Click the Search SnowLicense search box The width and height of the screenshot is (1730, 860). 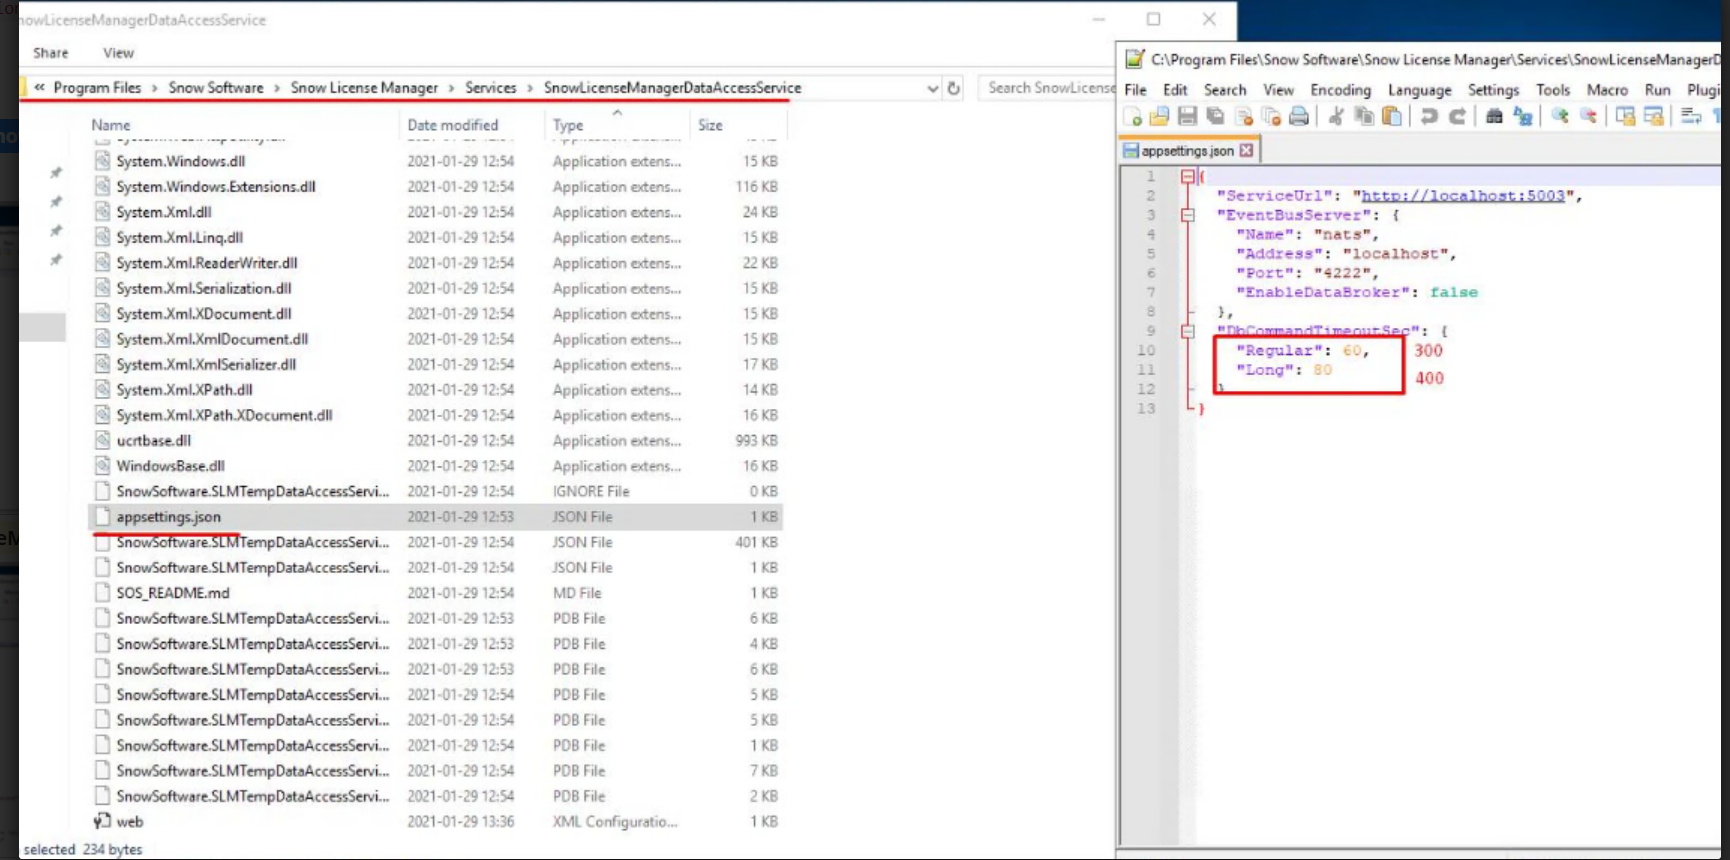point(1048,88)
